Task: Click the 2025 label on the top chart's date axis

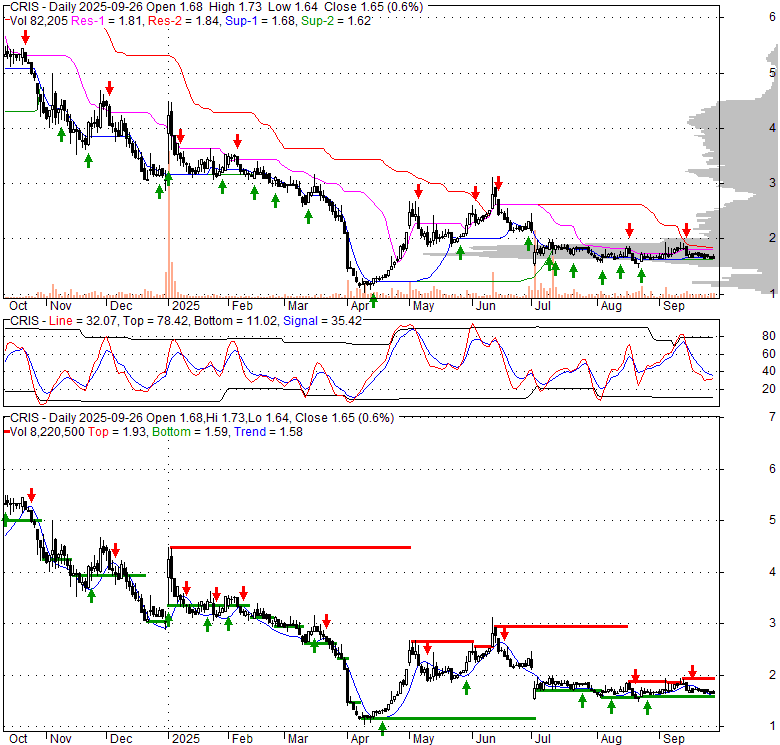Action: 186,305
